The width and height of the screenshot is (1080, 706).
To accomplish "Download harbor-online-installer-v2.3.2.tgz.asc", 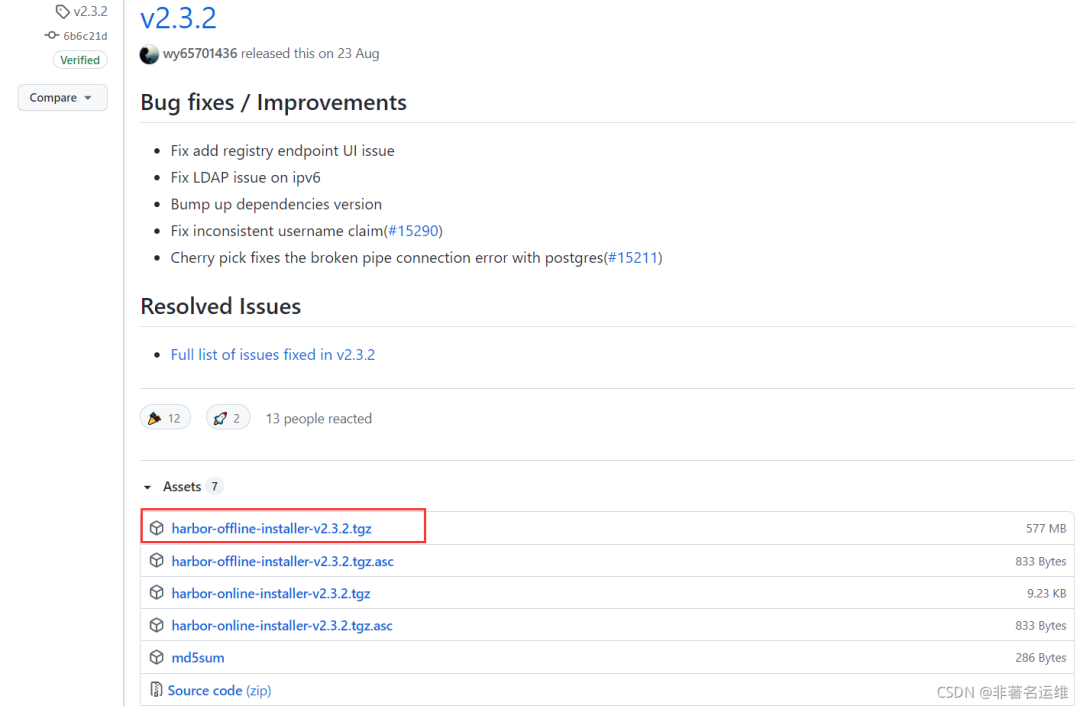I will [282, 625].
